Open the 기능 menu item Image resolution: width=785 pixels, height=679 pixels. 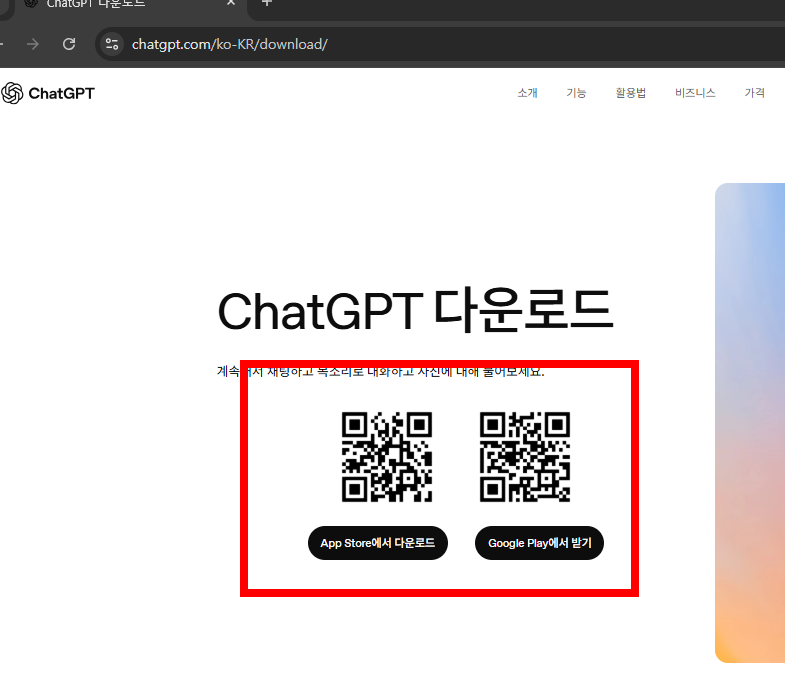[x=576, y=93]
